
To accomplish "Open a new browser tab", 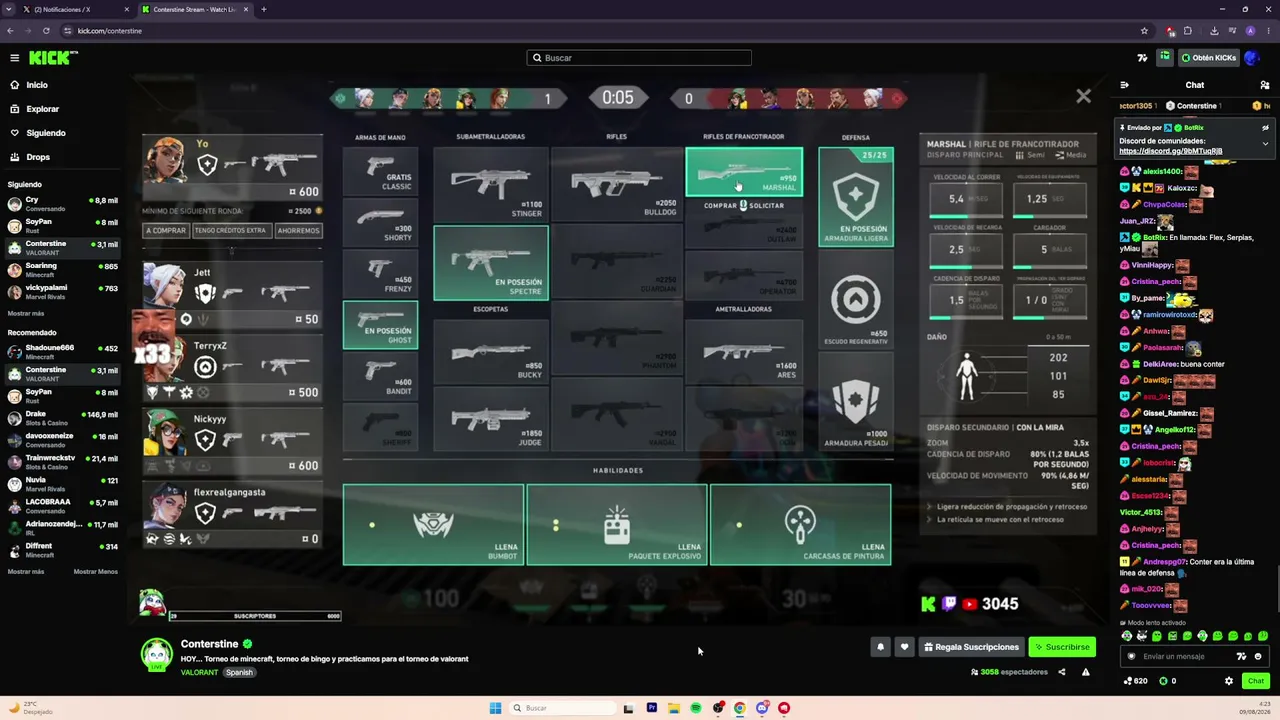I will point(264,9).
